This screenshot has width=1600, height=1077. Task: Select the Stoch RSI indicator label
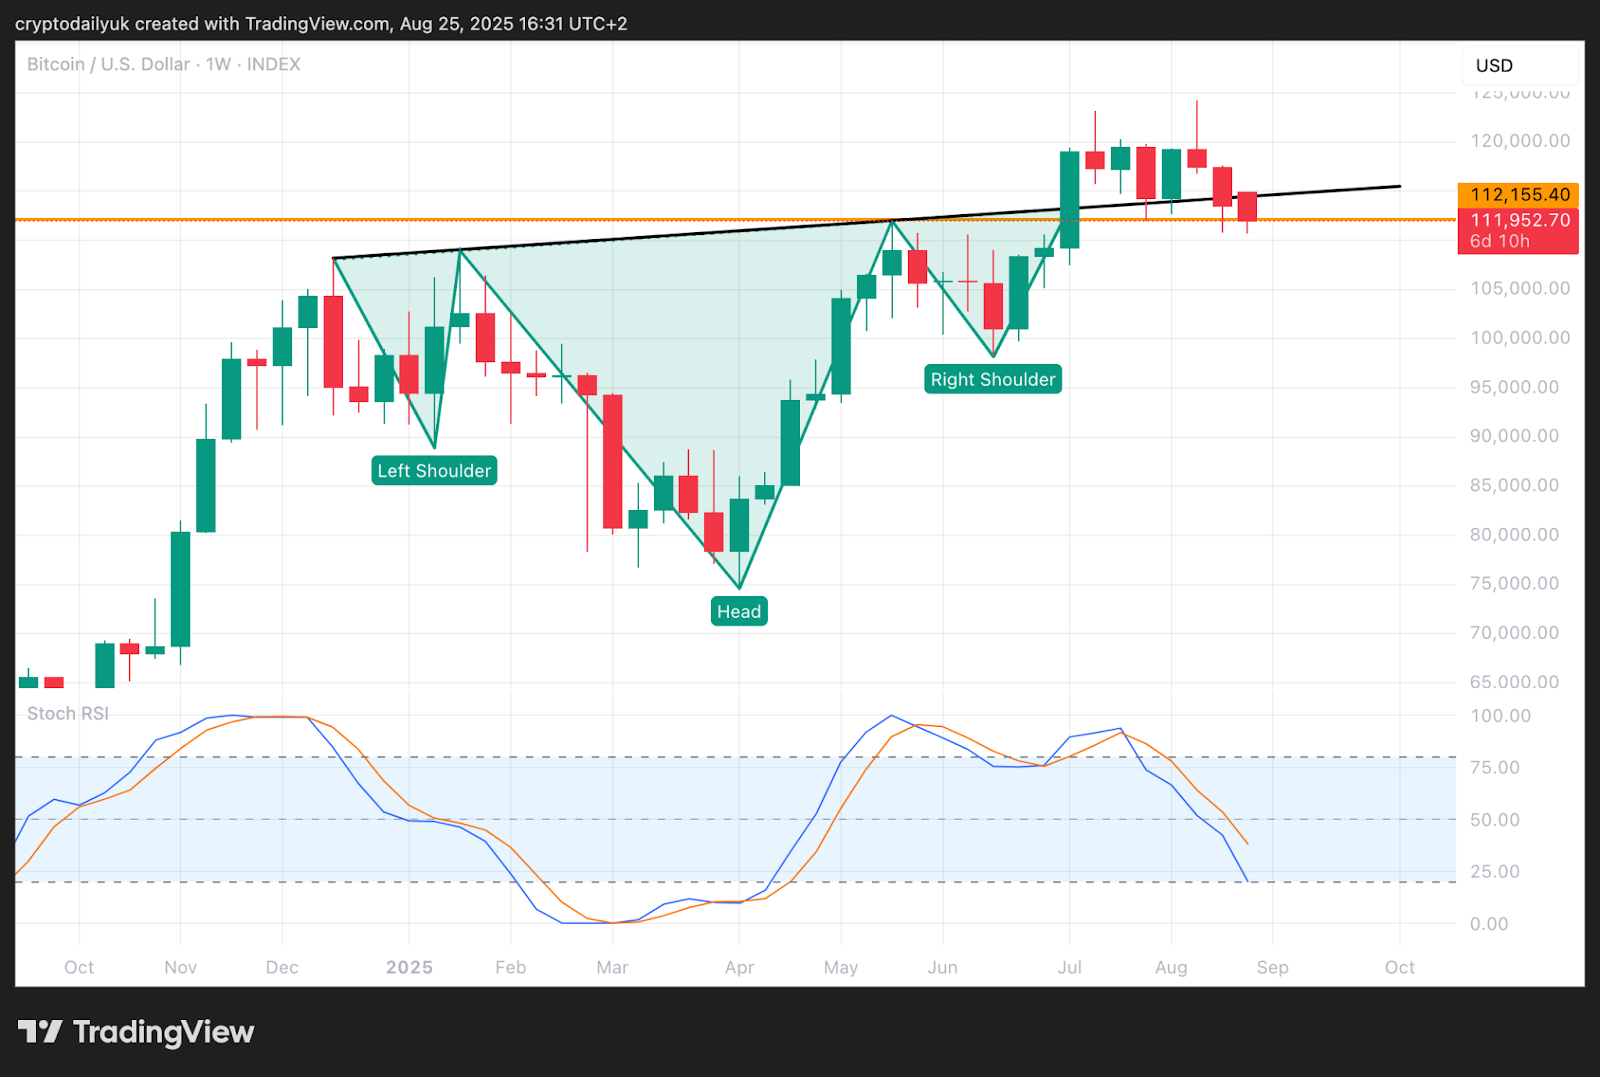68,713
